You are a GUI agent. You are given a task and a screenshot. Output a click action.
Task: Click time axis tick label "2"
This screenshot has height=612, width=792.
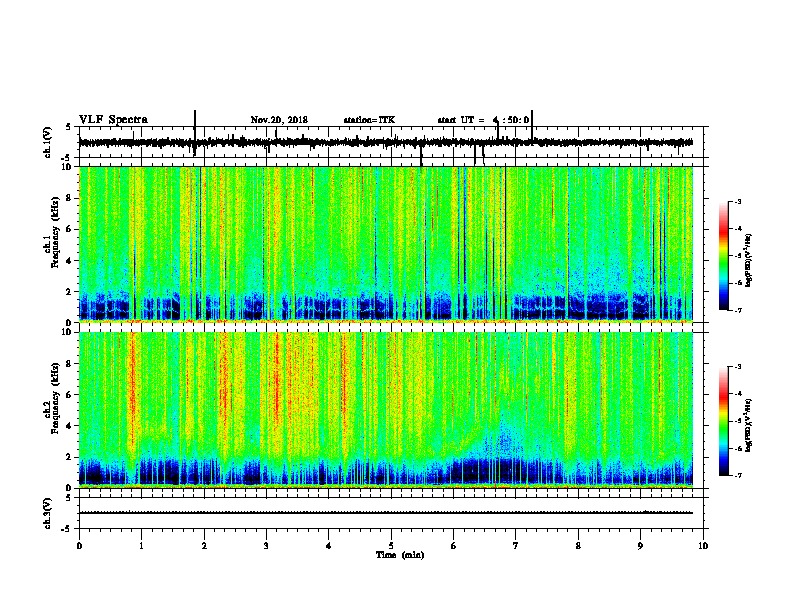[204, 545]
